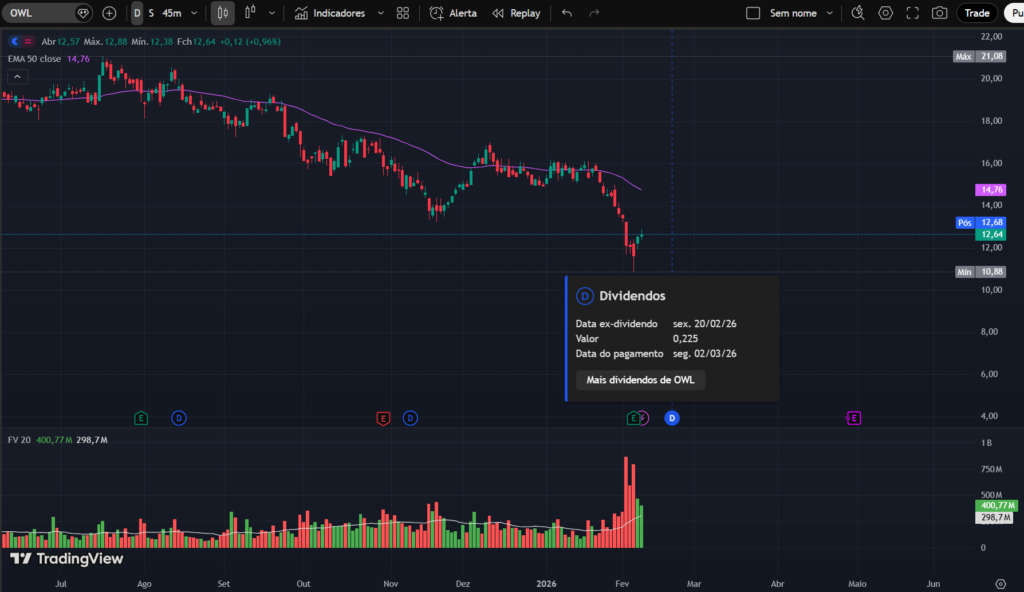
Task: Click the quick search magnifier icon
Action: [857, 13]
